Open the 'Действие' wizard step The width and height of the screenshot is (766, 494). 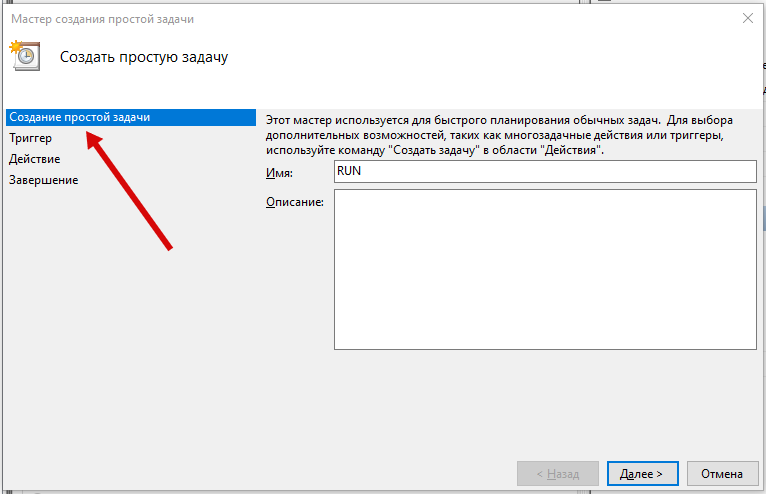point(35,159)
